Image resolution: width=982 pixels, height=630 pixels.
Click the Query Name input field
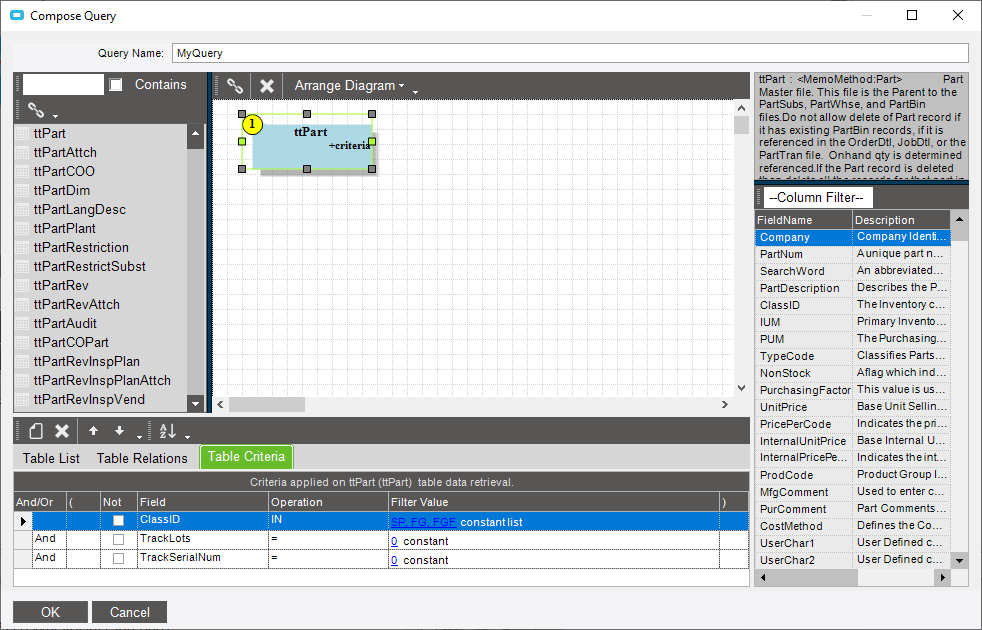coord(400,52)
